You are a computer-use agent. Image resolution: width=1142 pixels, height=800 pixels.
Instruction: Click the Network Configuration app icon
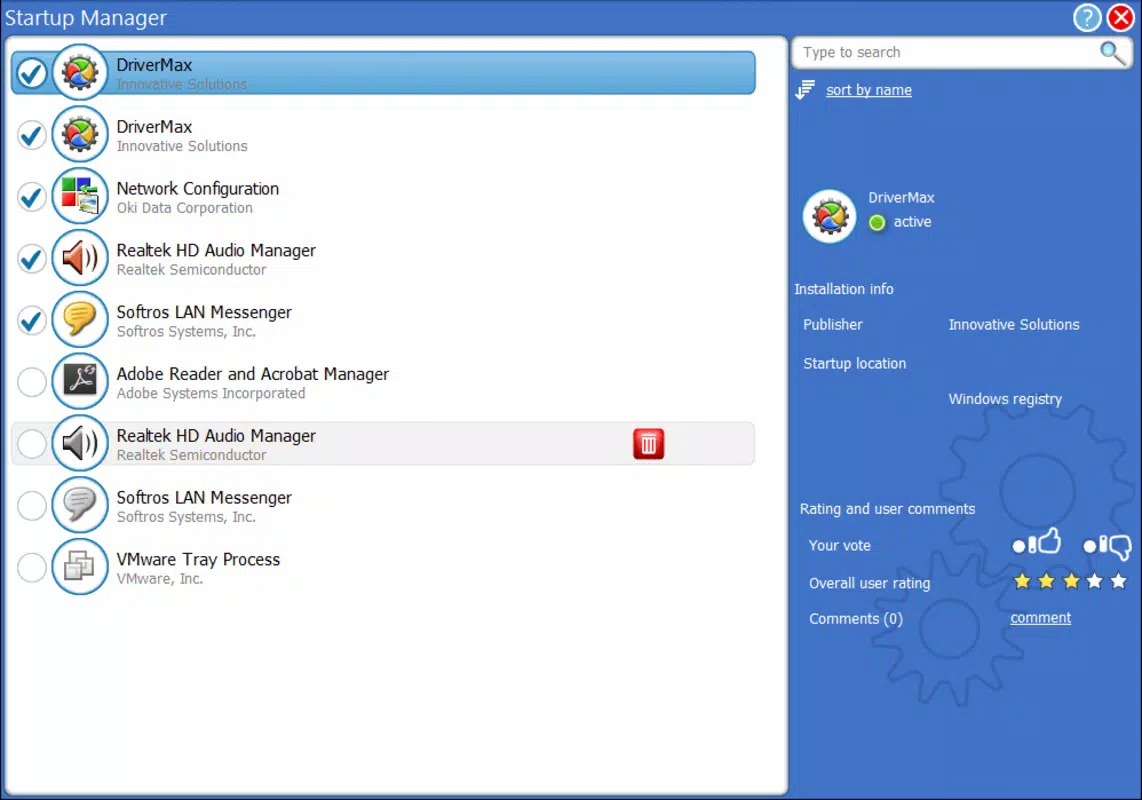[x=80, y=196]
